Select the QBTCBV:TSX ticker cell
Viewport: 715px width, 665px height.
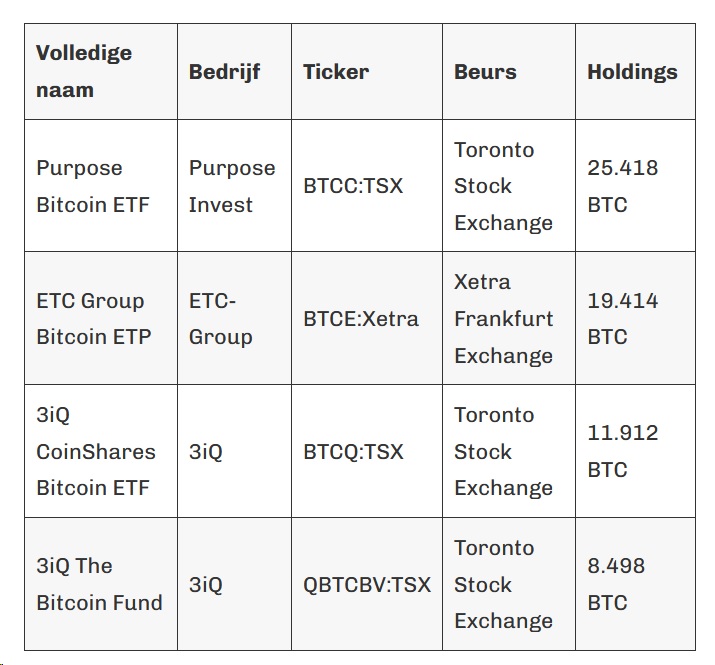coord(367,584)
